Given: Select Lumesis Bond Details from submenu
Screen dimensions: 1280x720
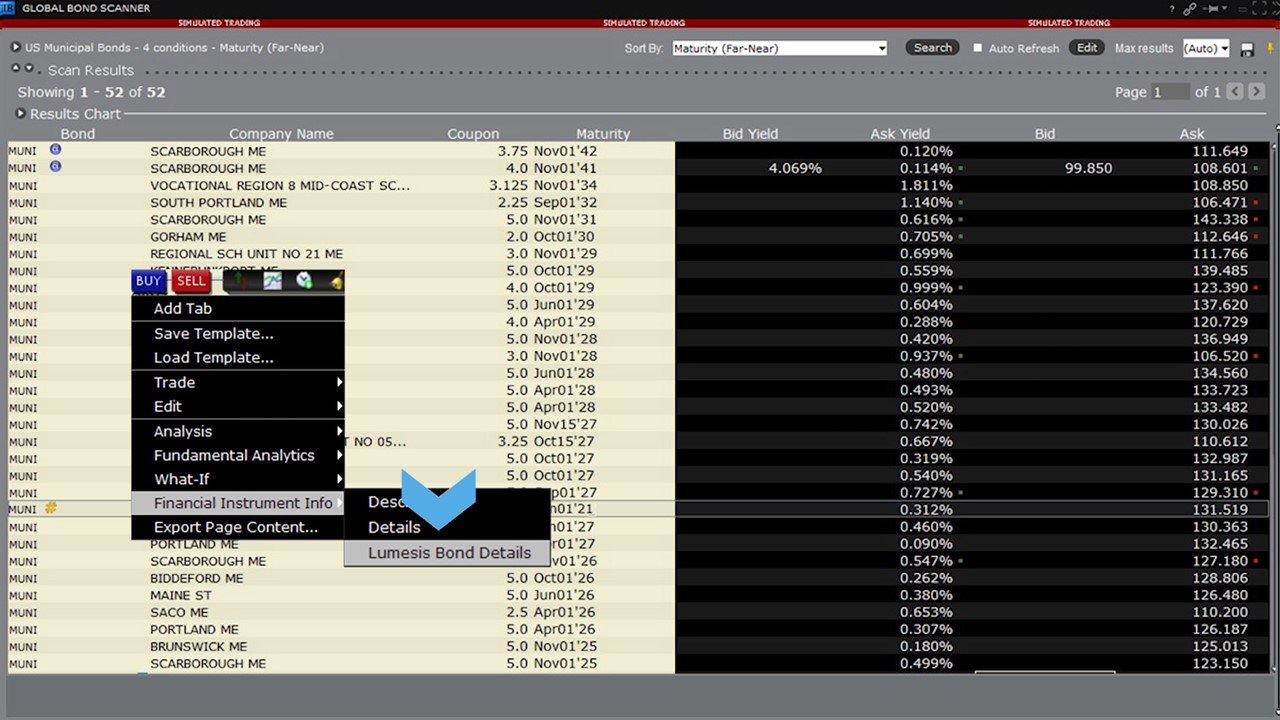Looking at the screenshot, I should point(449,553).
